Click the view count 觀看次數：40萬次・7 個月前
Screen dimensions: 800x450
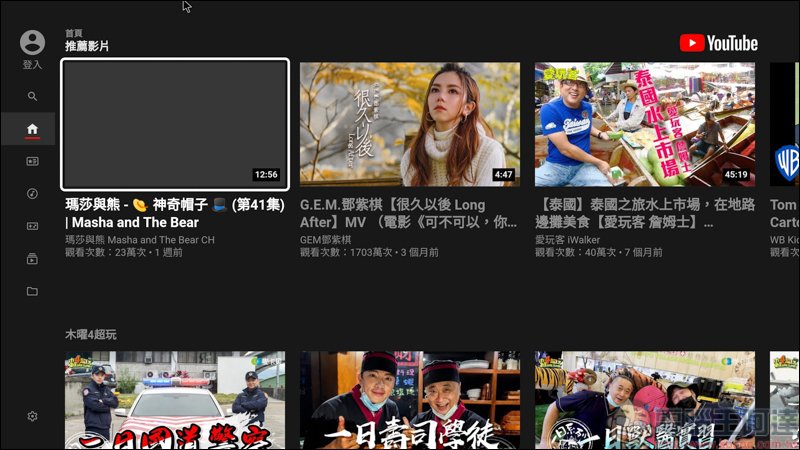598,253
